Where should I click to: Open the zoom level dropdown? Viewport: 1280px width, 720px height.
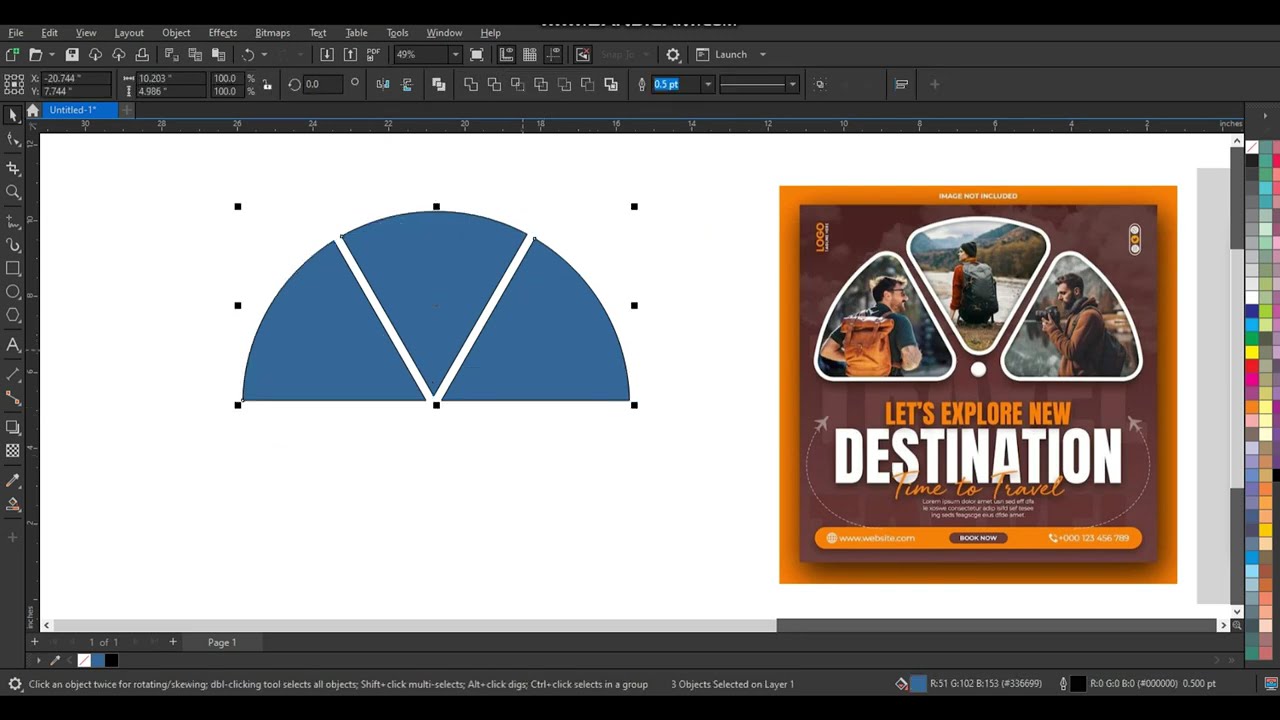click(x=455, y=54)
